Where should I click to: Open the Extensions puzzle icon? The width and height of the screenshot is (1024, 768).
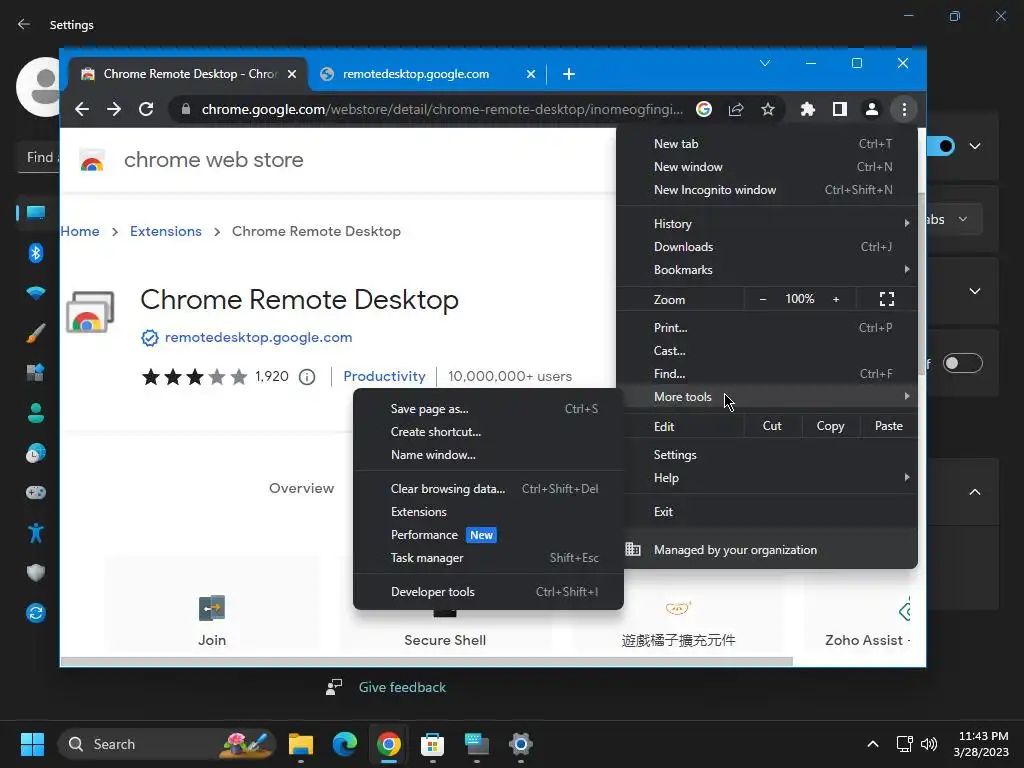tap(808, 109)
